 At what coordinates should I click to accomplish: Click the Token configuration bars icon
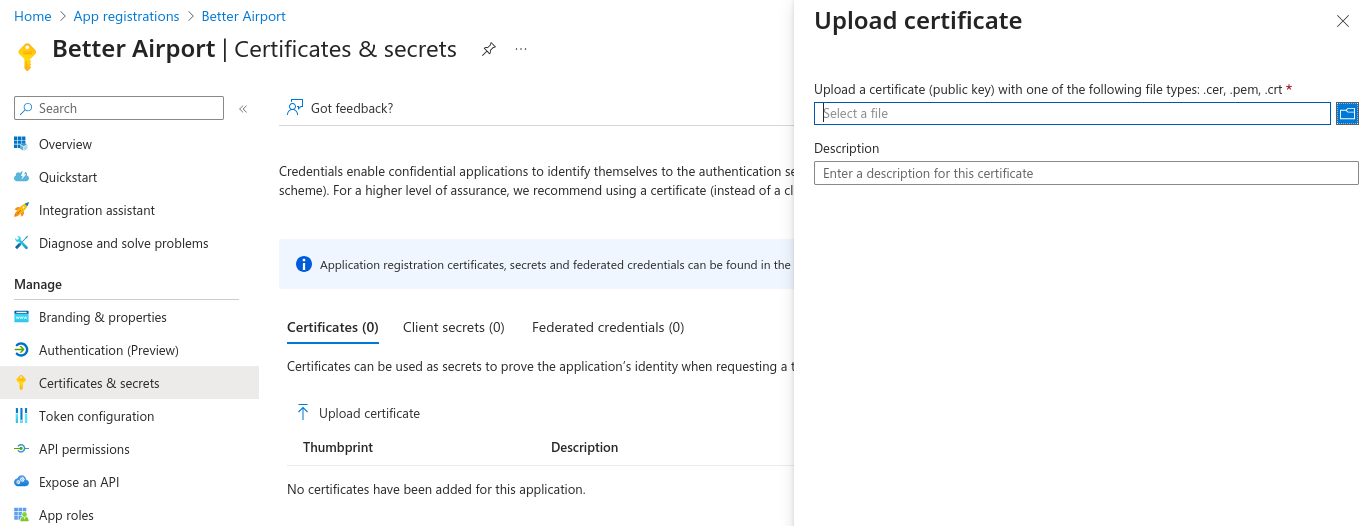[21, 416]
